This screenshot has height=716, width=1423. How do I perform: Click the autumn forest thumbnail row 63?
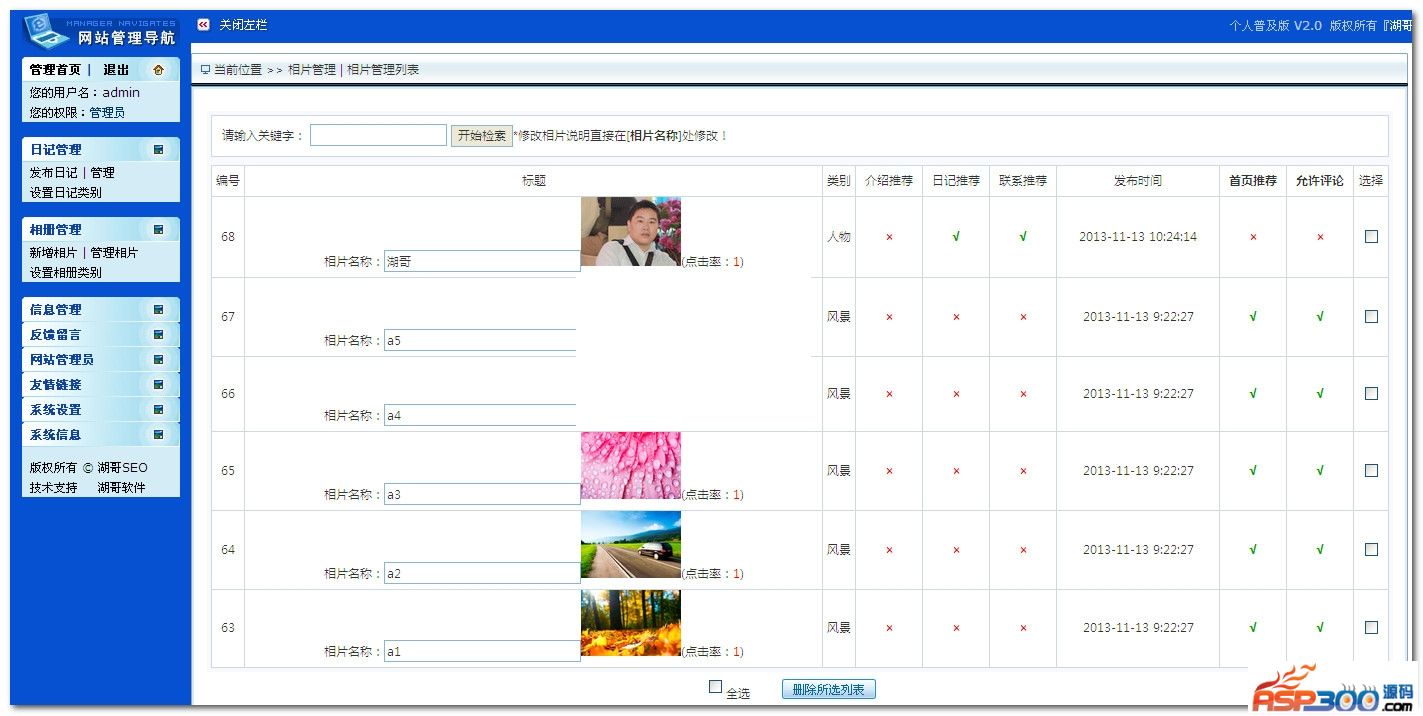[630, 623]
